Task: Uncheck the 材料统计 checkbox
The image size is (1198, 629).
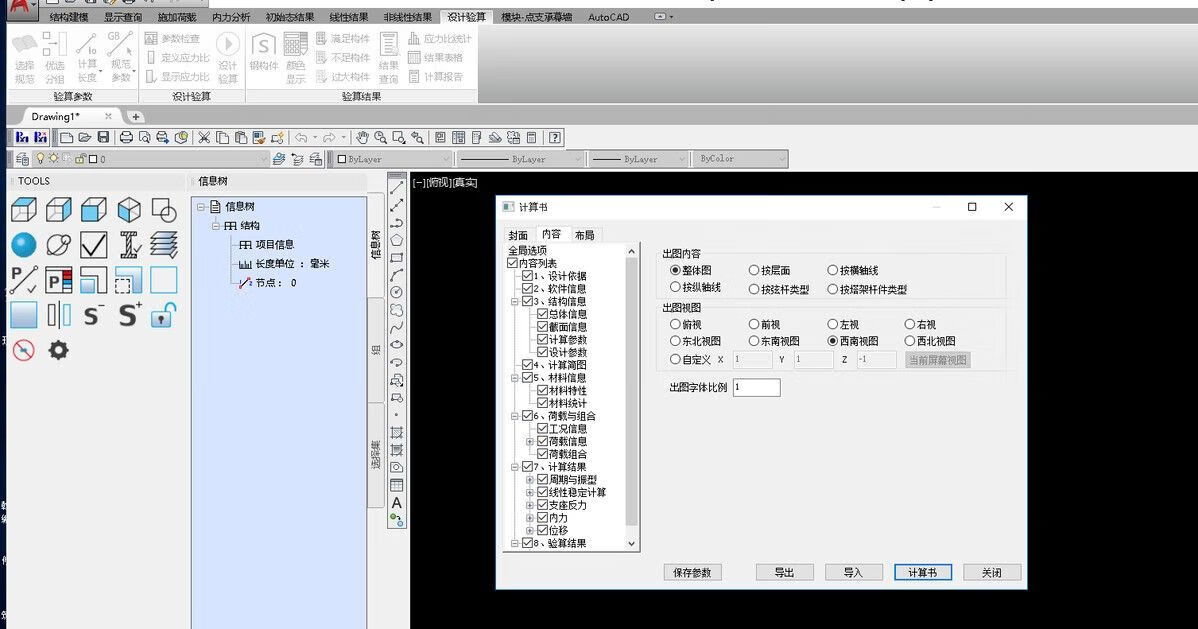Action: 543,403
